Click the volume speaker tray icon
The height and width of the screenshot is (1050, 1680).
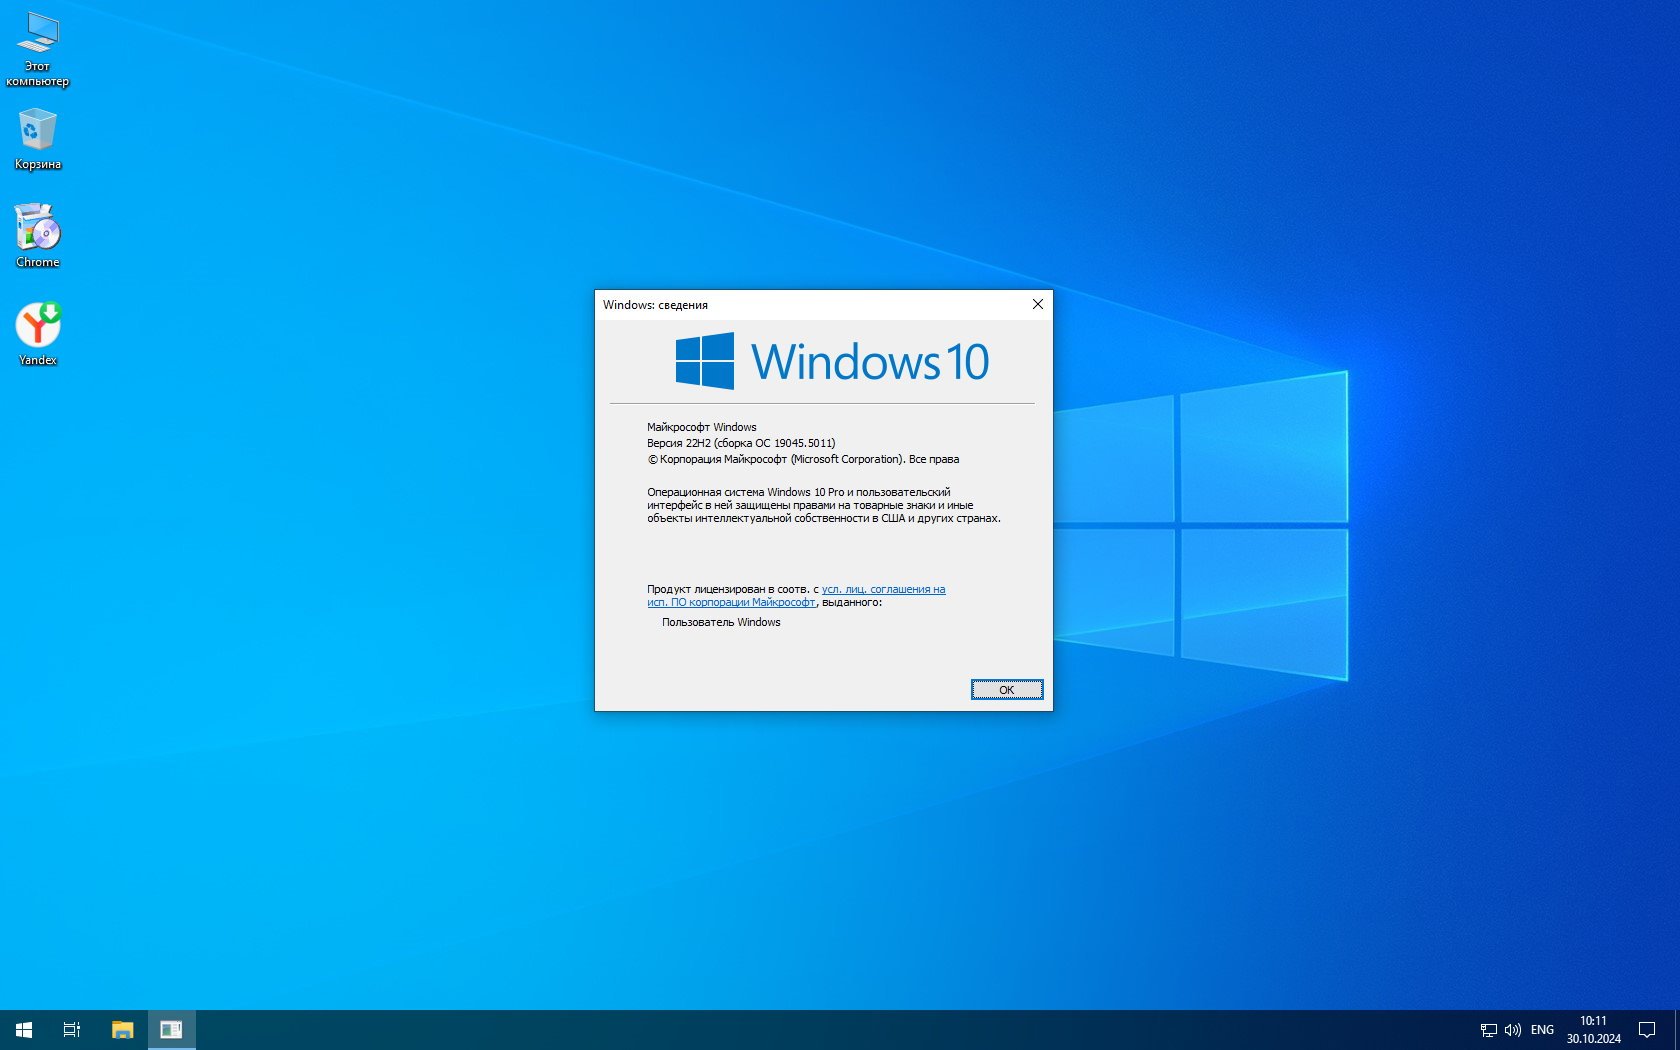1512,1030
